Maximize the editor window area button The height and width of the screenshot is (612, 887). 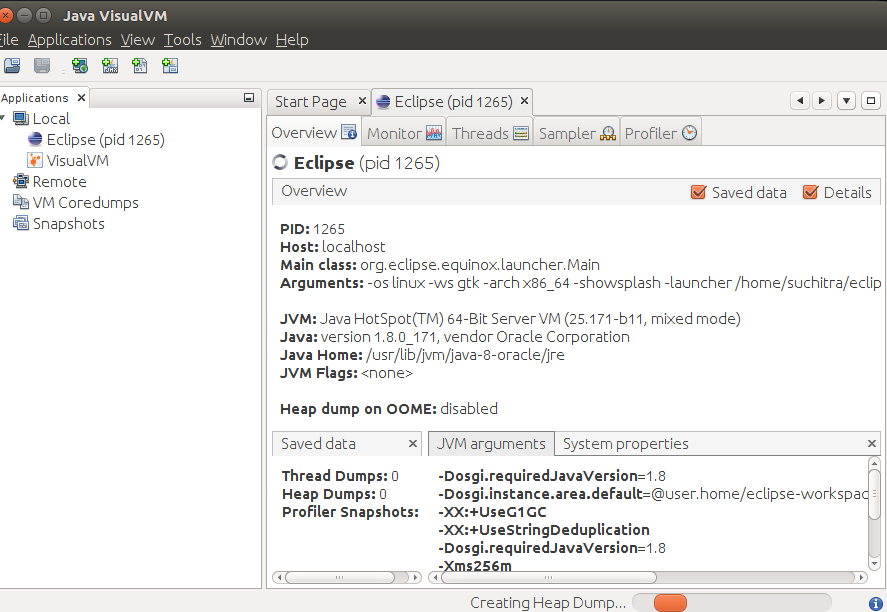[x=871, y=101]
